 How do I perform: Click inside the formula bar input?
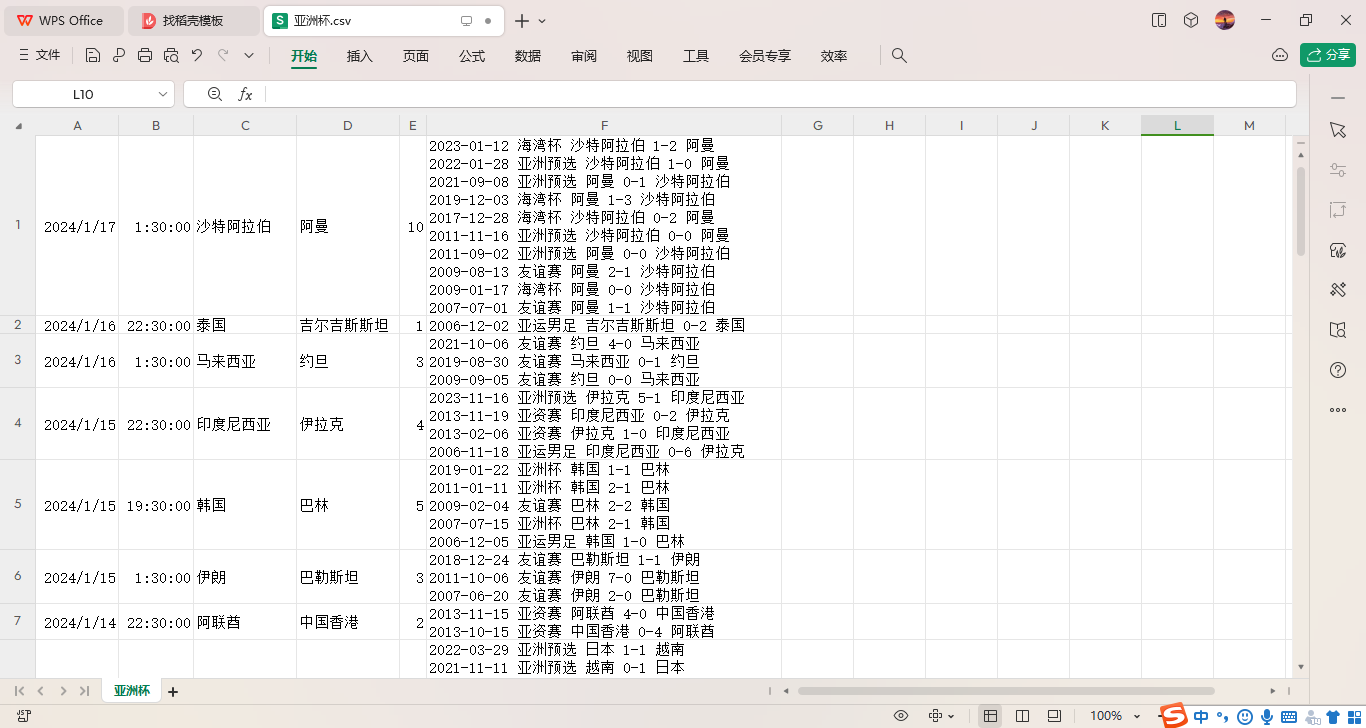(780, 94)
